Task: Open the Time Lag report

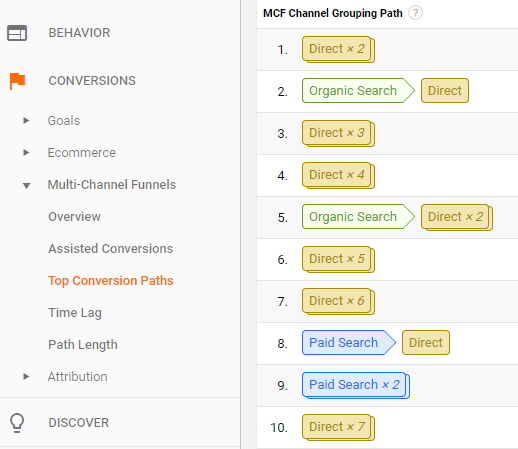Action: tap(75, 313)
